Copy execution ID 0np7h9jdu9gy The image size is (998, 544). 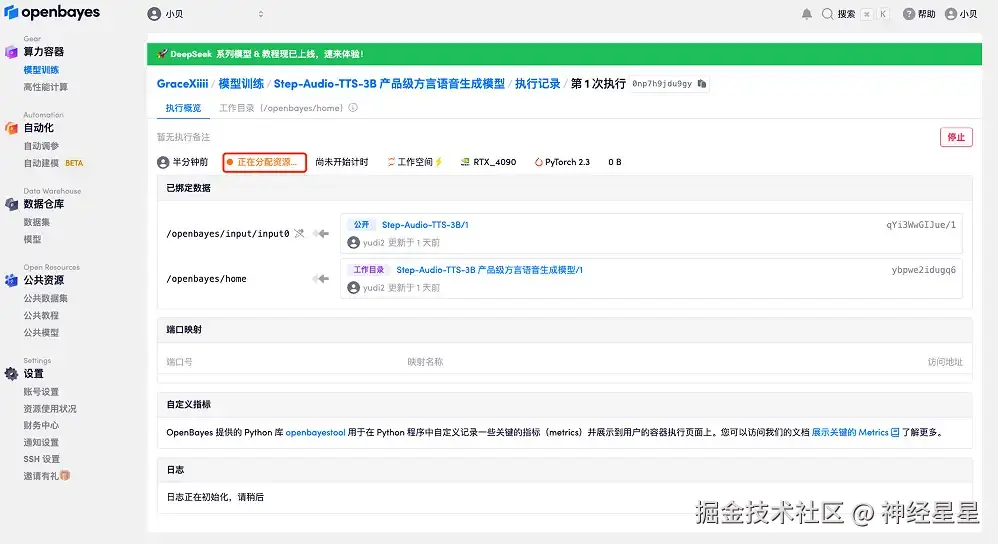[x=702, y=83]
